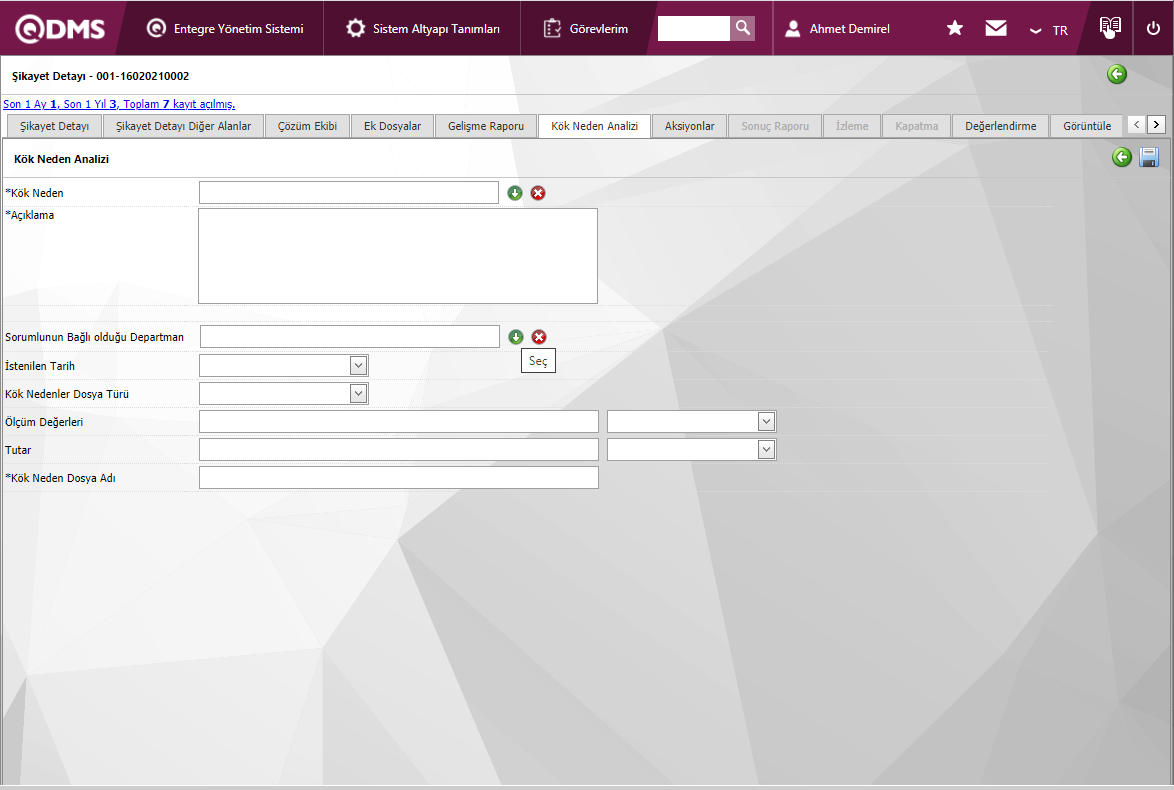1174x790 pixels.
Task: Select the Kök Neden Analizi tab
Action: 594,126
